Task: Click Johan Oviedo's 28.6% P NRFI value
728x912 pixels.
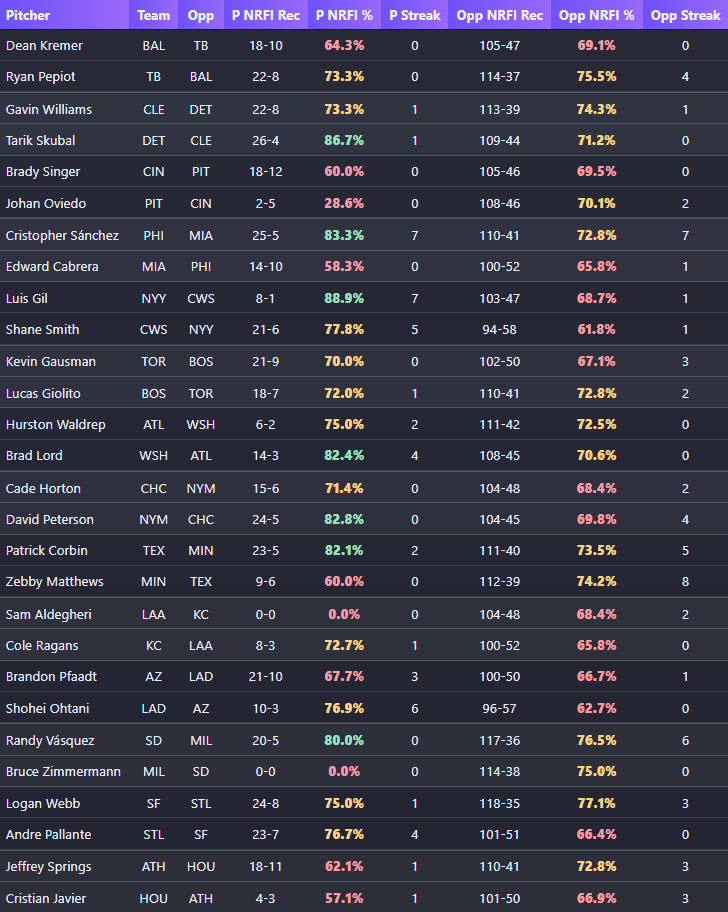Action: (344, 204)
